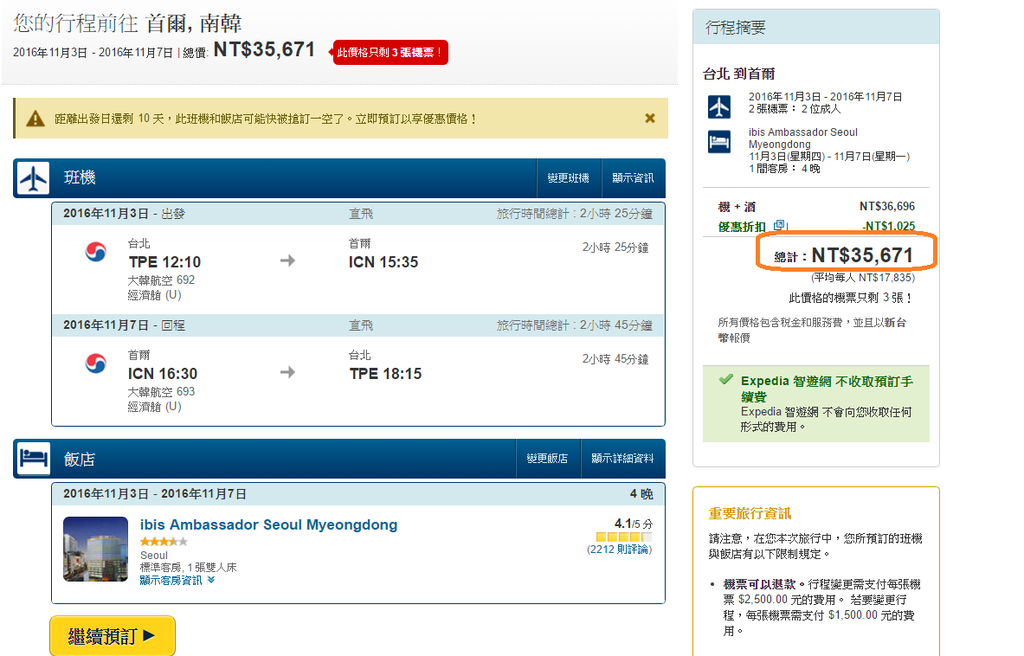Click the arrival time ICN 15:35
Screen dimensions: 1024x656
click(x=383, y=262)
